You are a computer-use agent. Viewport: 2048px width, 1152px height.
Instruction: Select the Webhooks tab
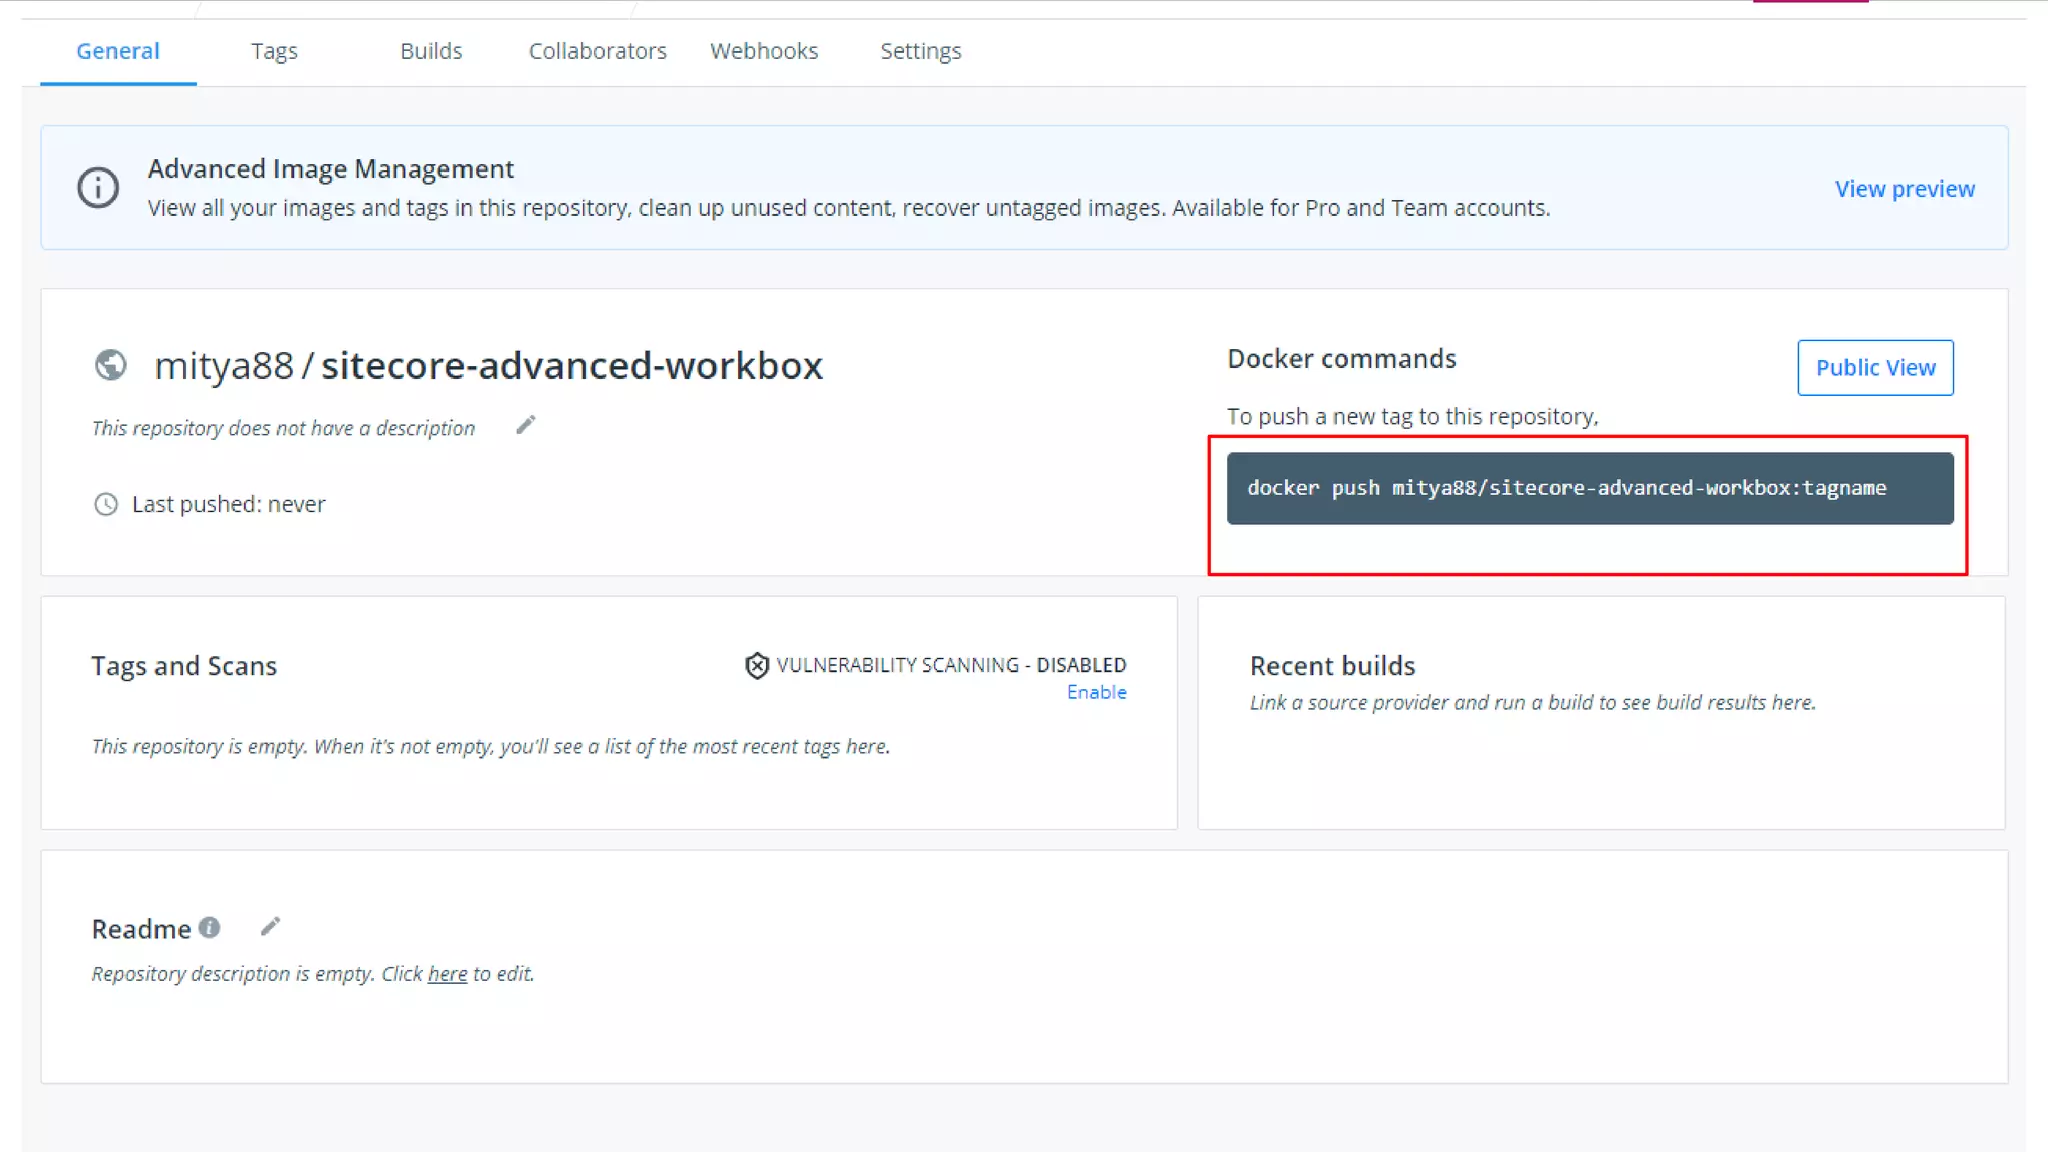point(764,51)
